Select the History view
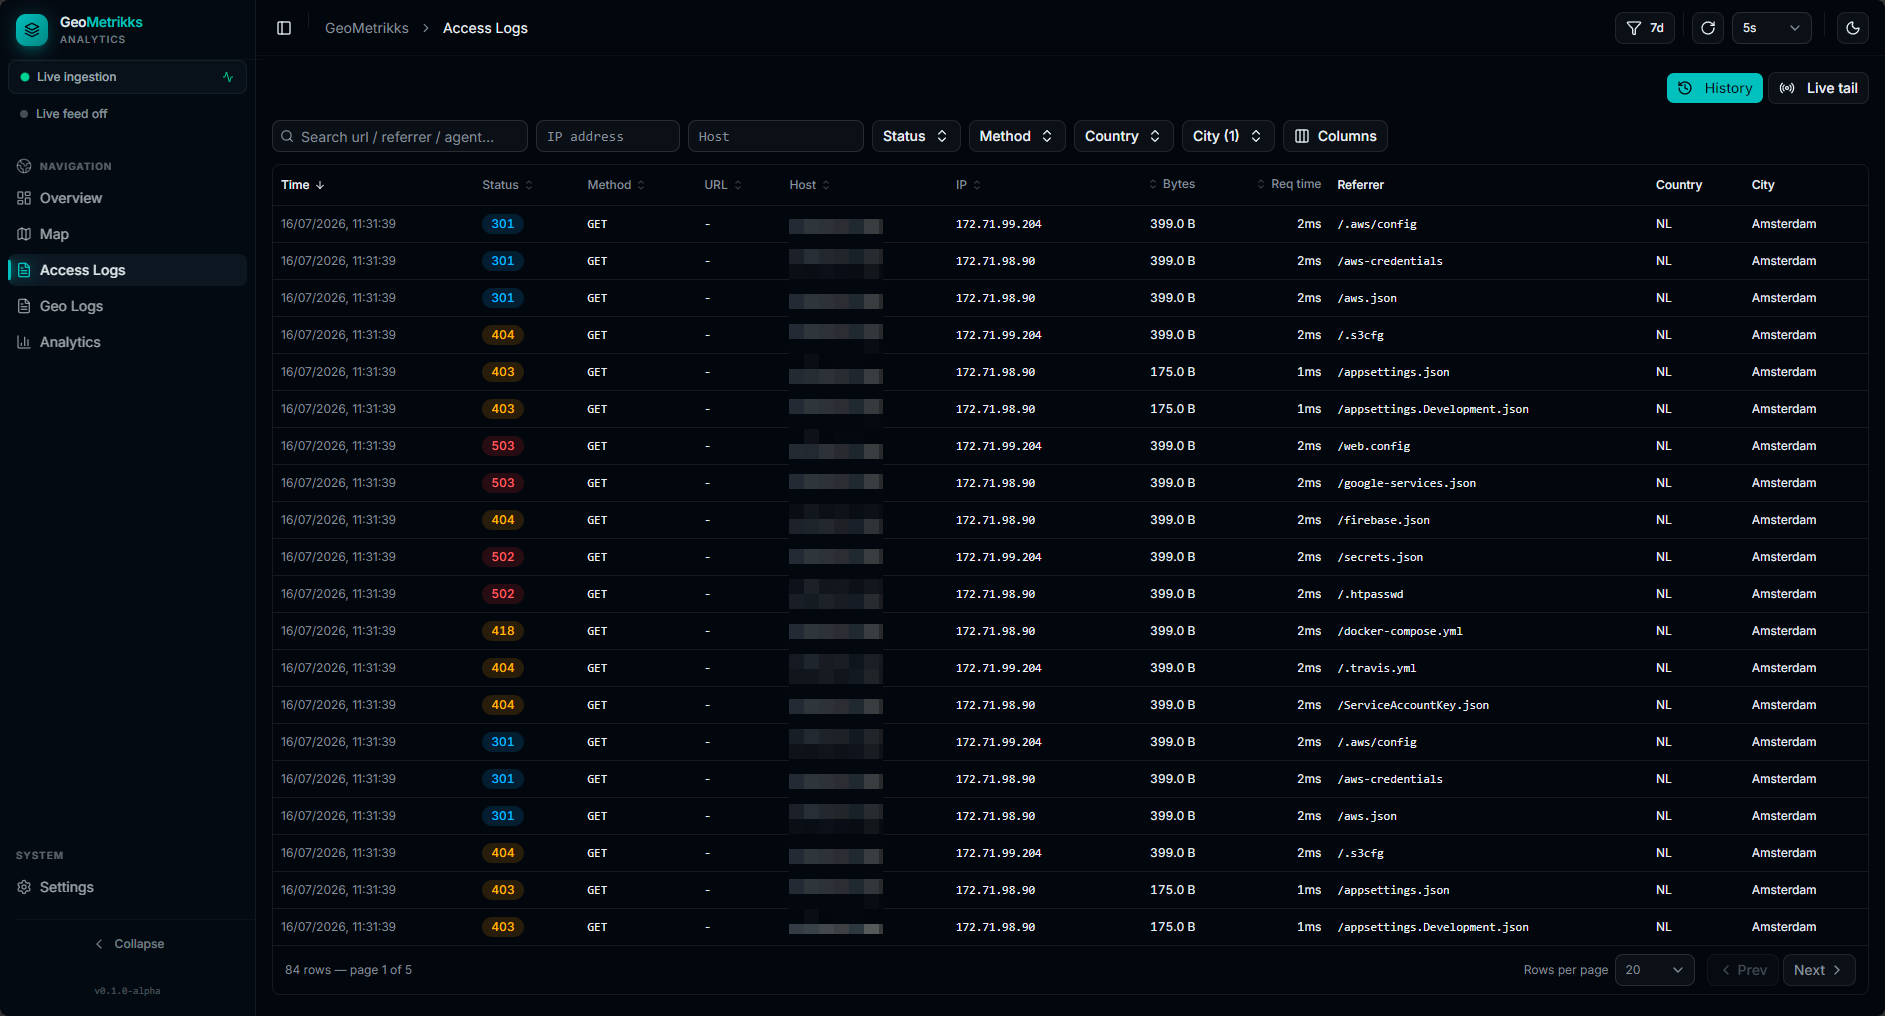 coord(1715,88)
